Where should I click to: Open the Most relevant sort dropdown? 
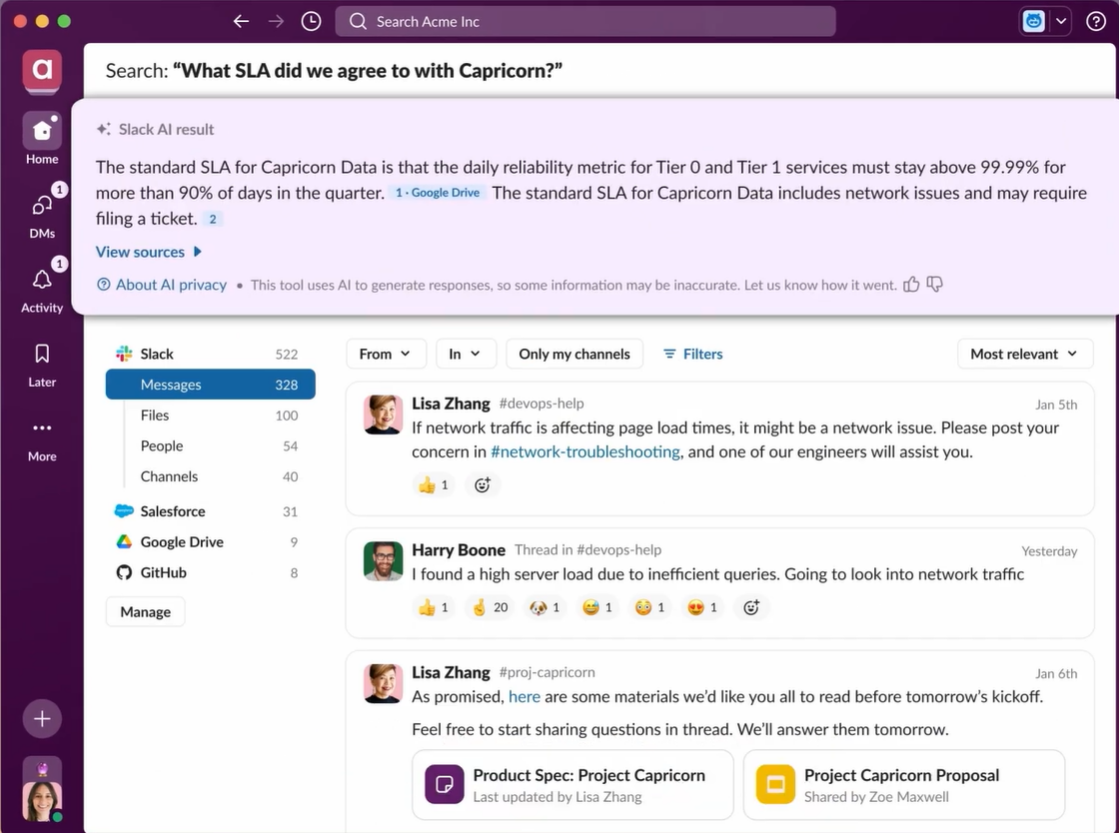(1025, 354)
